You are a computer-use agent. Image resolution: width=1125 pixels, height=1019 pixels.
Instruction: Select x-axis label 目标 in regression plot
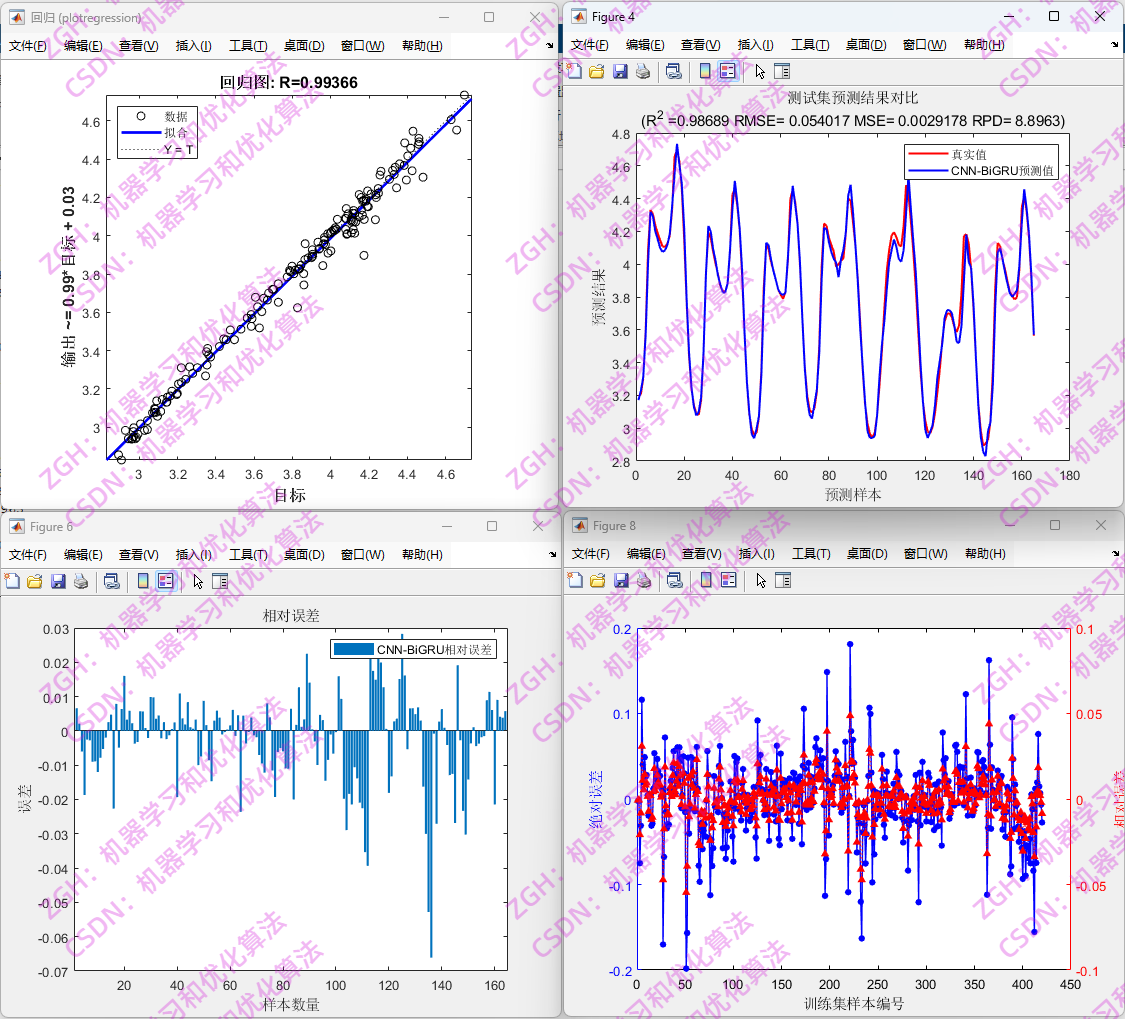290,495
